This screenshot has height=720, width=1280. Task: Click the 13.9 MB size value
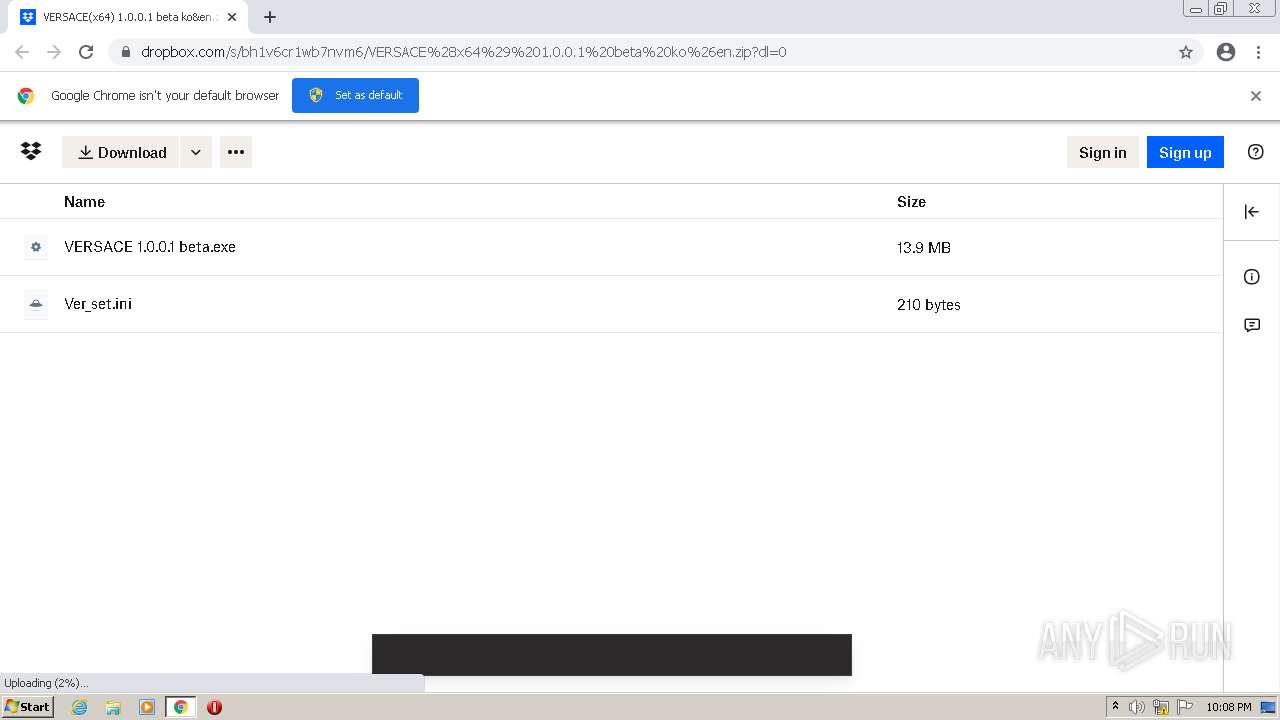[x=924, y=248]
